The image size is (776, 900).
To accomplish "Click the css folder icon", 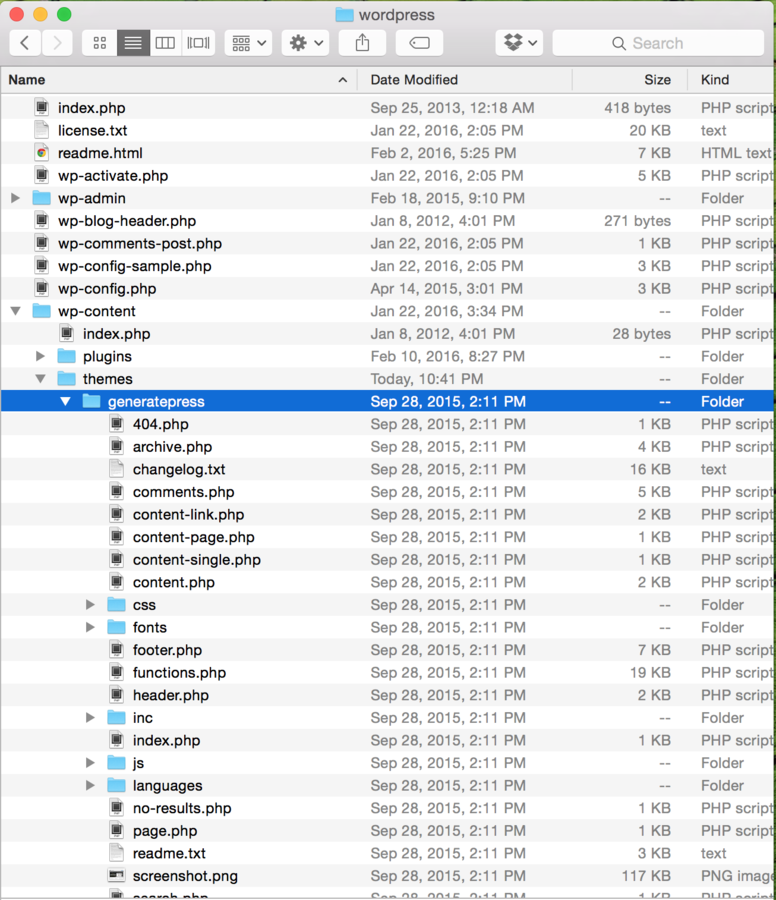I will [x=117, y=604].
